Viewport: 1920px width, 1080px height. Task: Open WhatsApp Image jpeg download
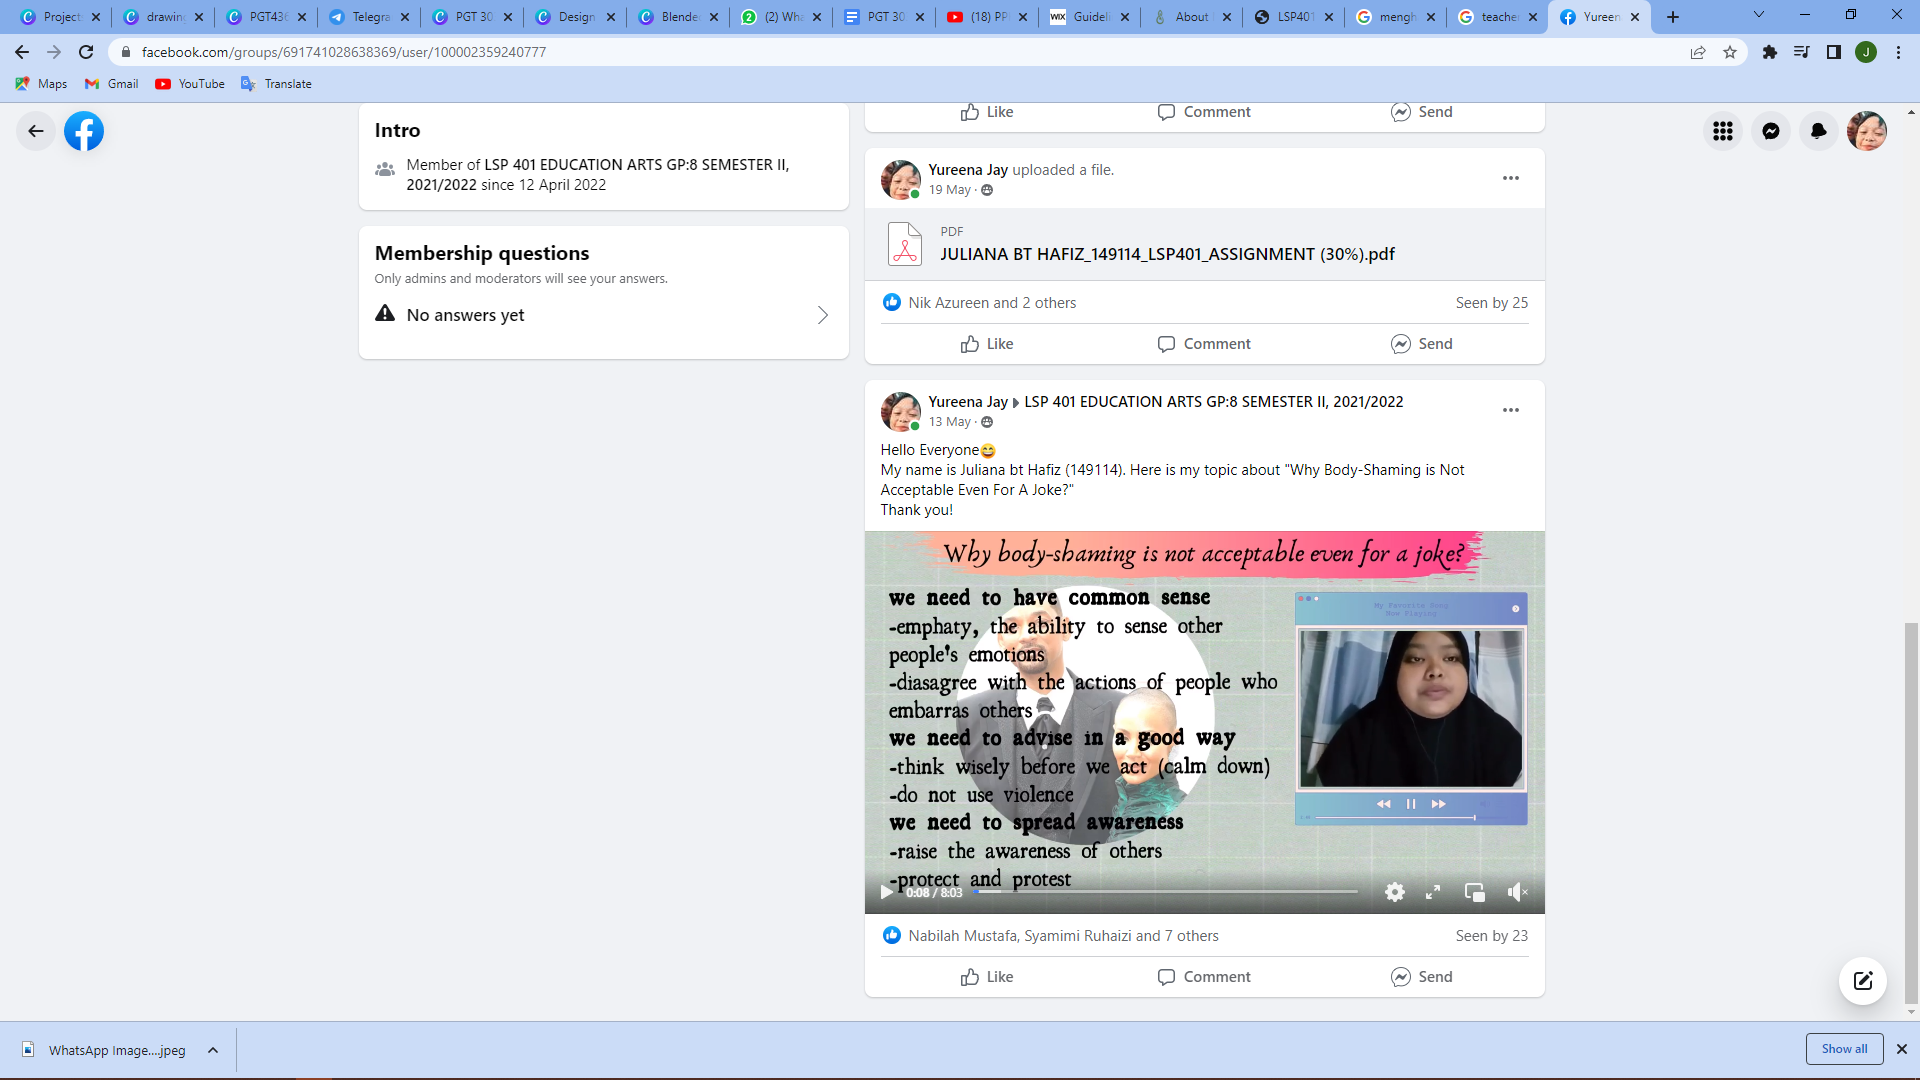tap(106, 1050)
